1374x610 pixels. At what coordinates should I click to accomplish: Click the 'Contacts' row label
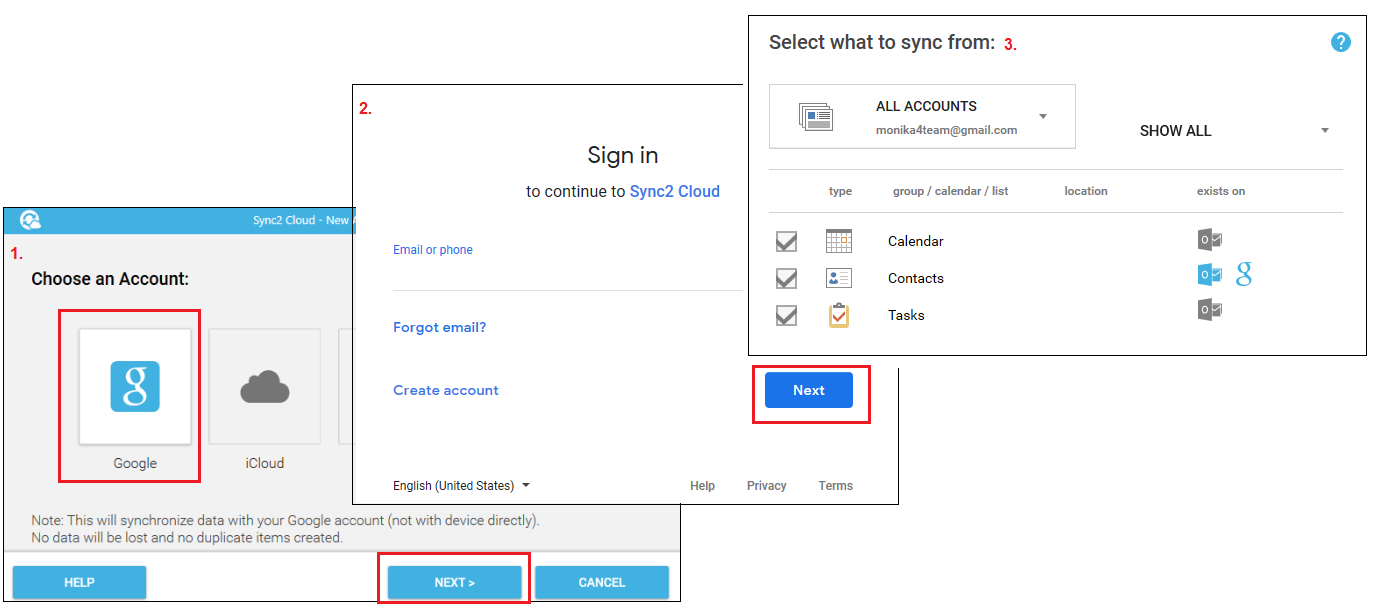[916, 278]
